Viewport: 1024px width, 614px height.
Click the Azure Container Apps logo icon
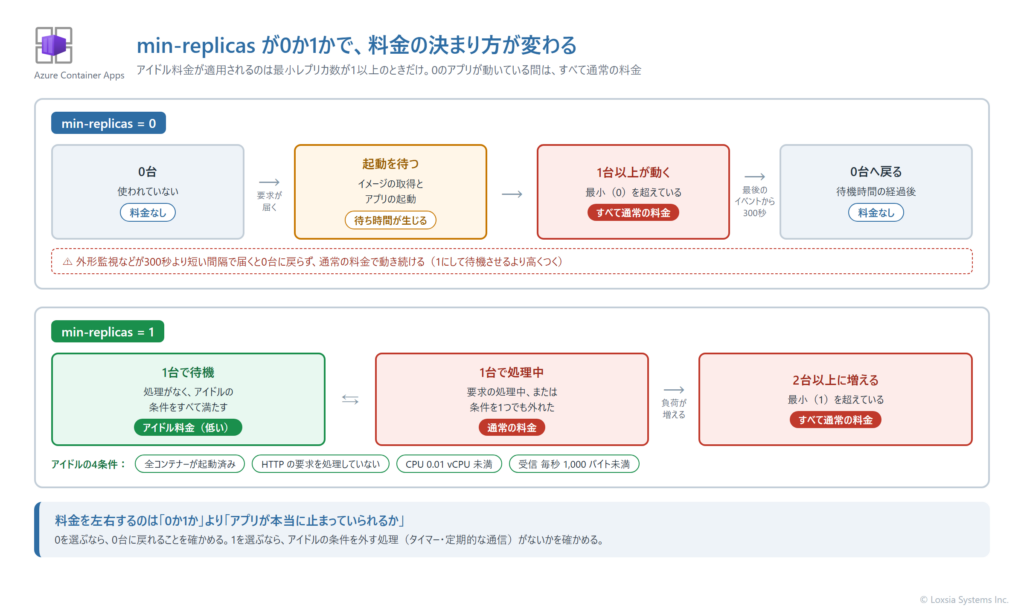[54, 45]
